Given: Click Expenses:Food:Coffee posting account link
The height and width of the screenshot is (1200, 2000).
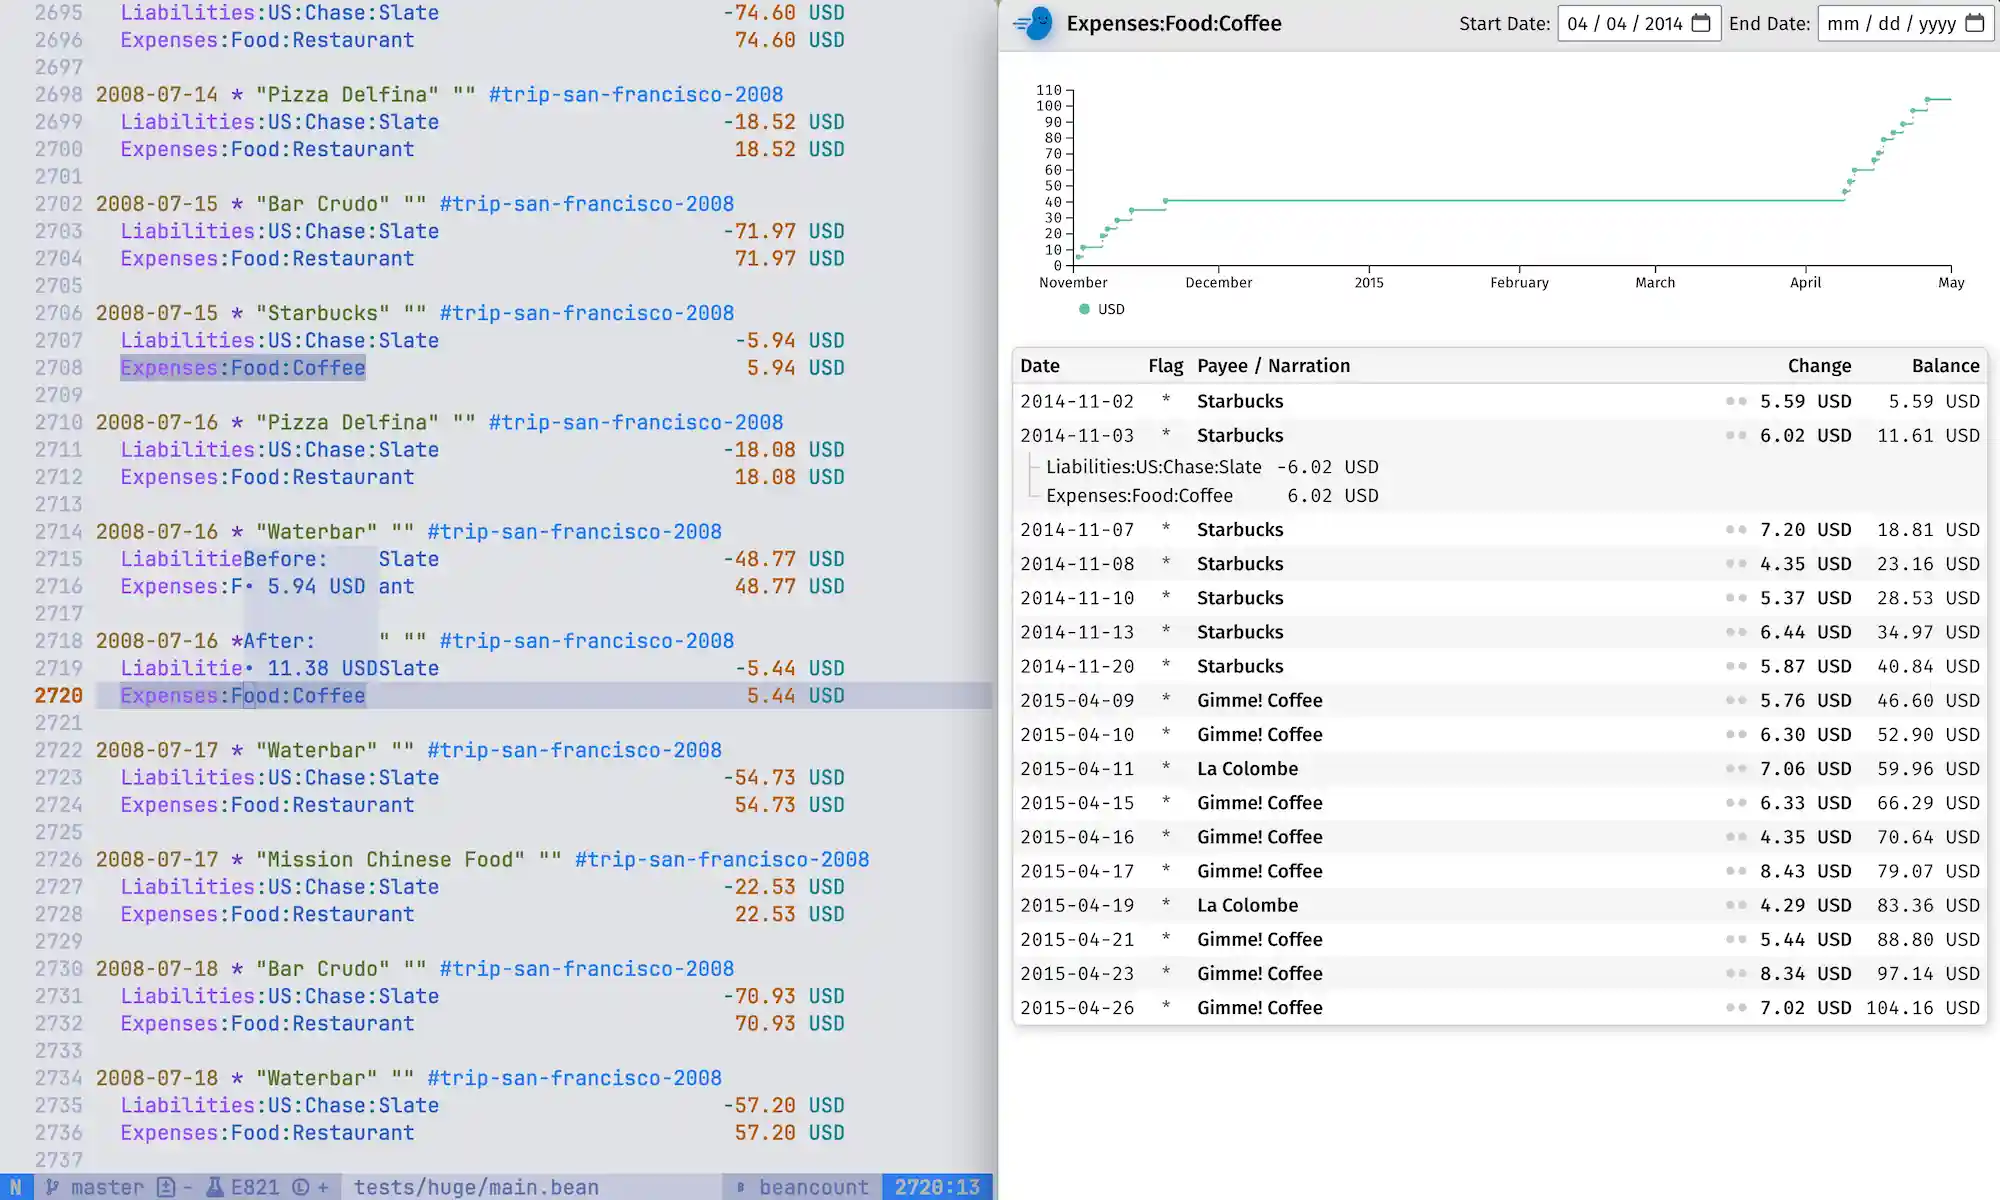Looking at the screenshot, I should [x=1139, y=496].
